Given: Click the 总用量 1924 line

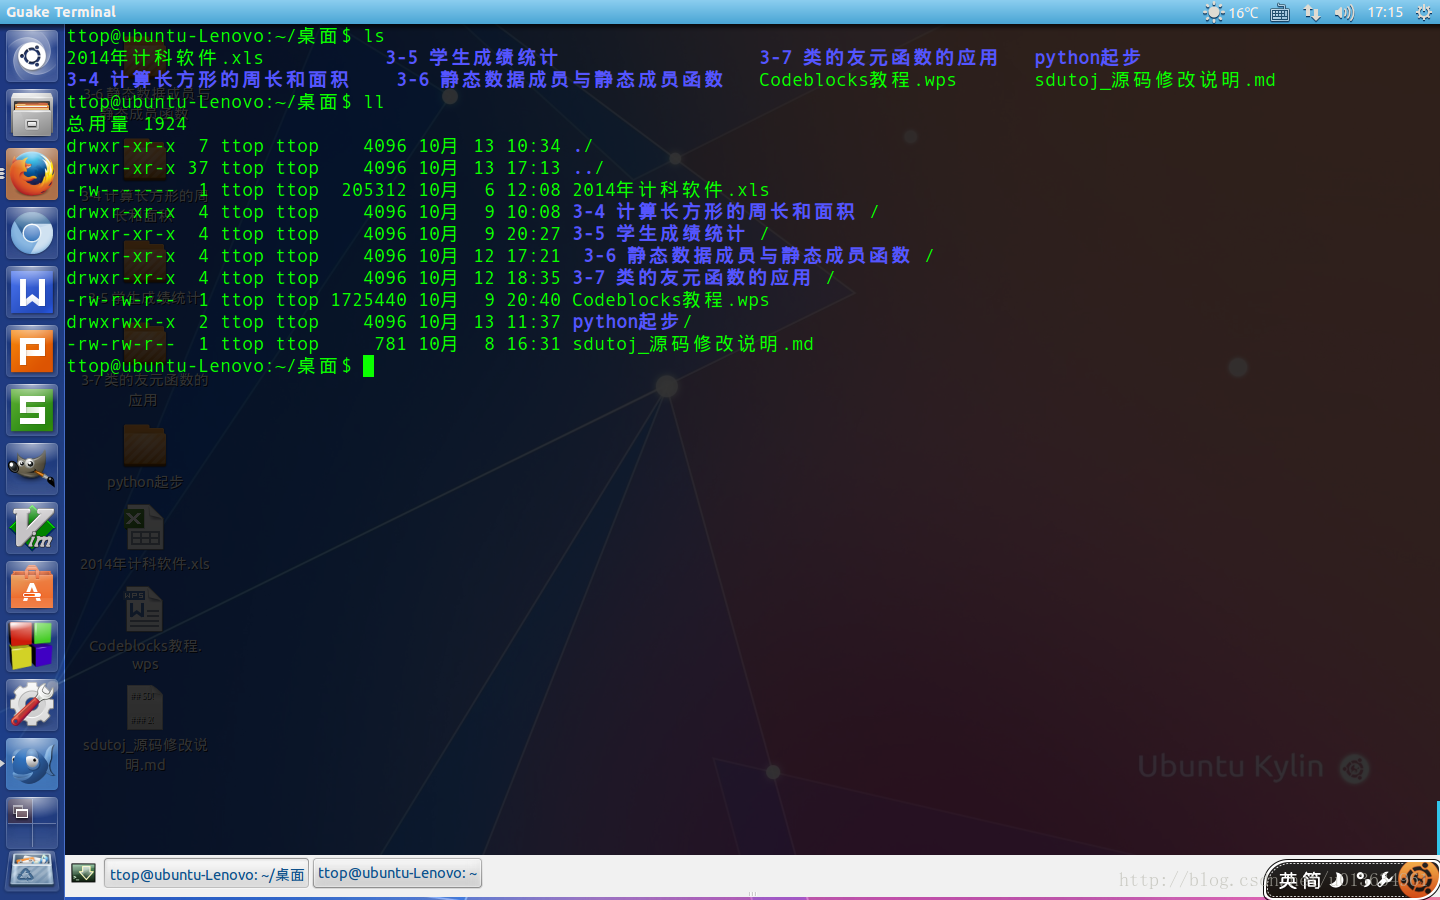Looking at the screenshot, I should [127, 124].
